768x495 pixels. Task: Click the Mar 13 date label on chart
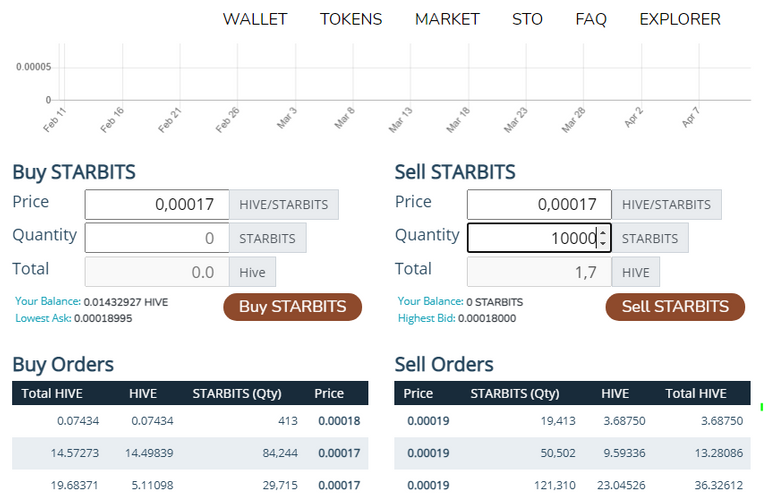pos(401,120)
